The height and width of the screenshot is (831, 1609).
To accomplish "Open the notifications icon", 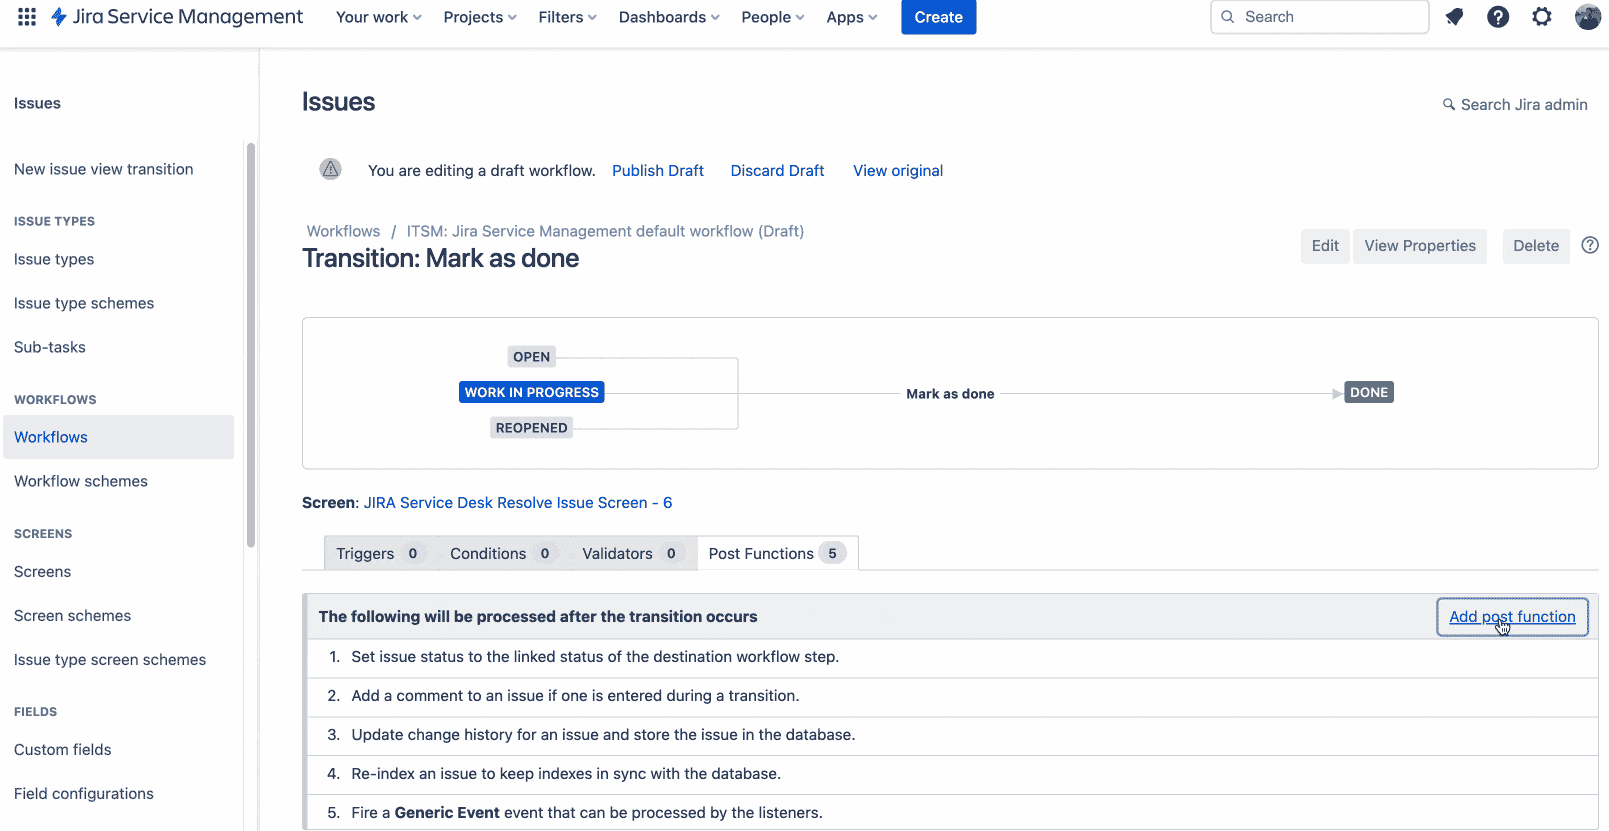I will tap(1454, 17).
